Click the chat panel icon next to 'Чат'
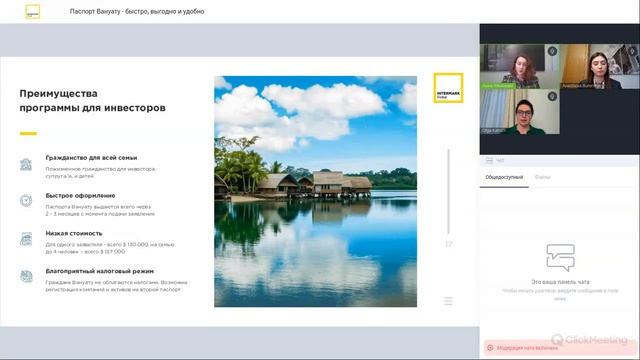 point(489,160)
